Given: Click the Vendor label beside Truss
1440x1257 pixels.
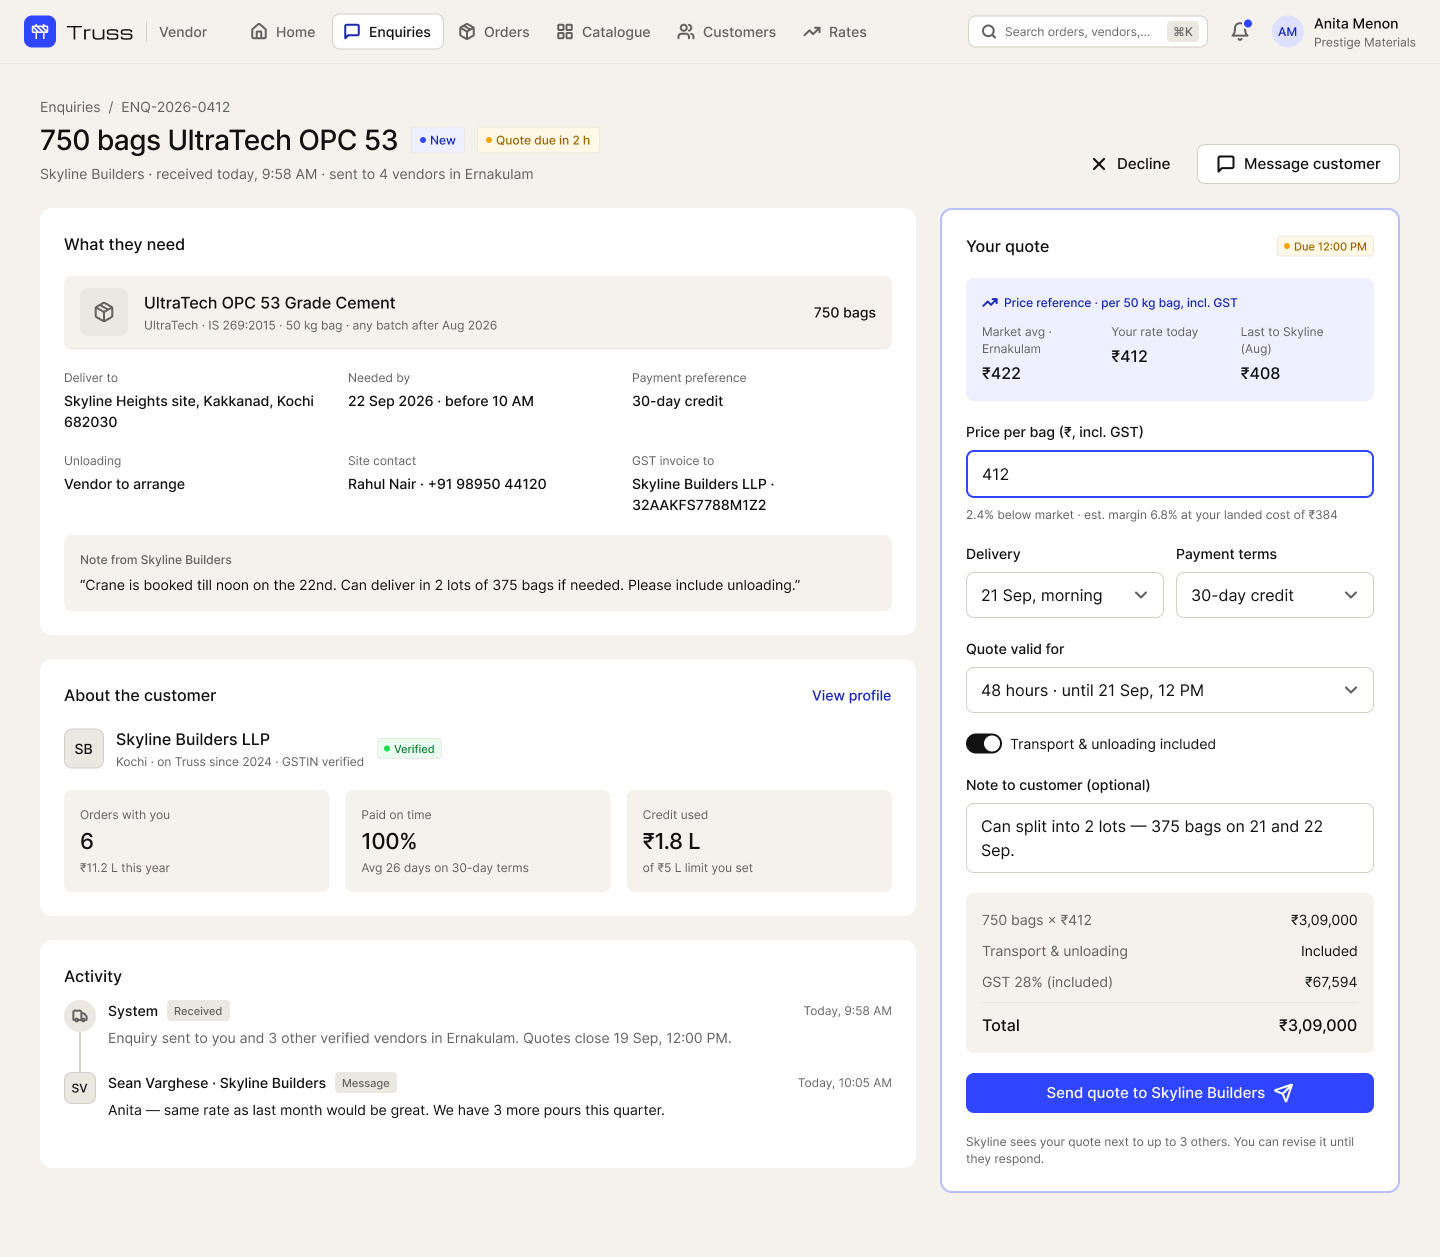Looking at the screenshot, I should 183,32.
